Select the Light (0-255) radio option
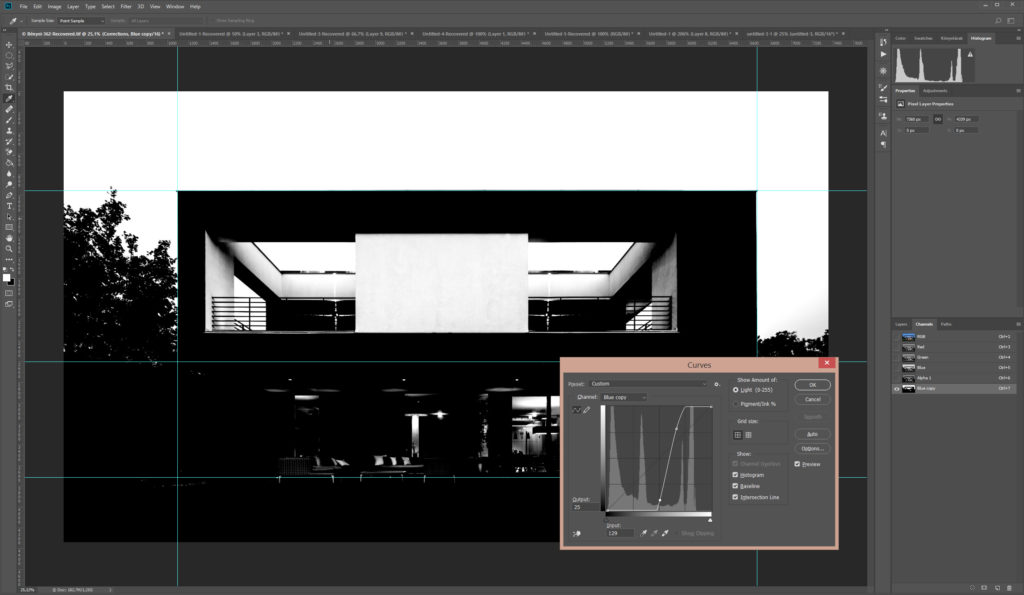 pos(735,390)
